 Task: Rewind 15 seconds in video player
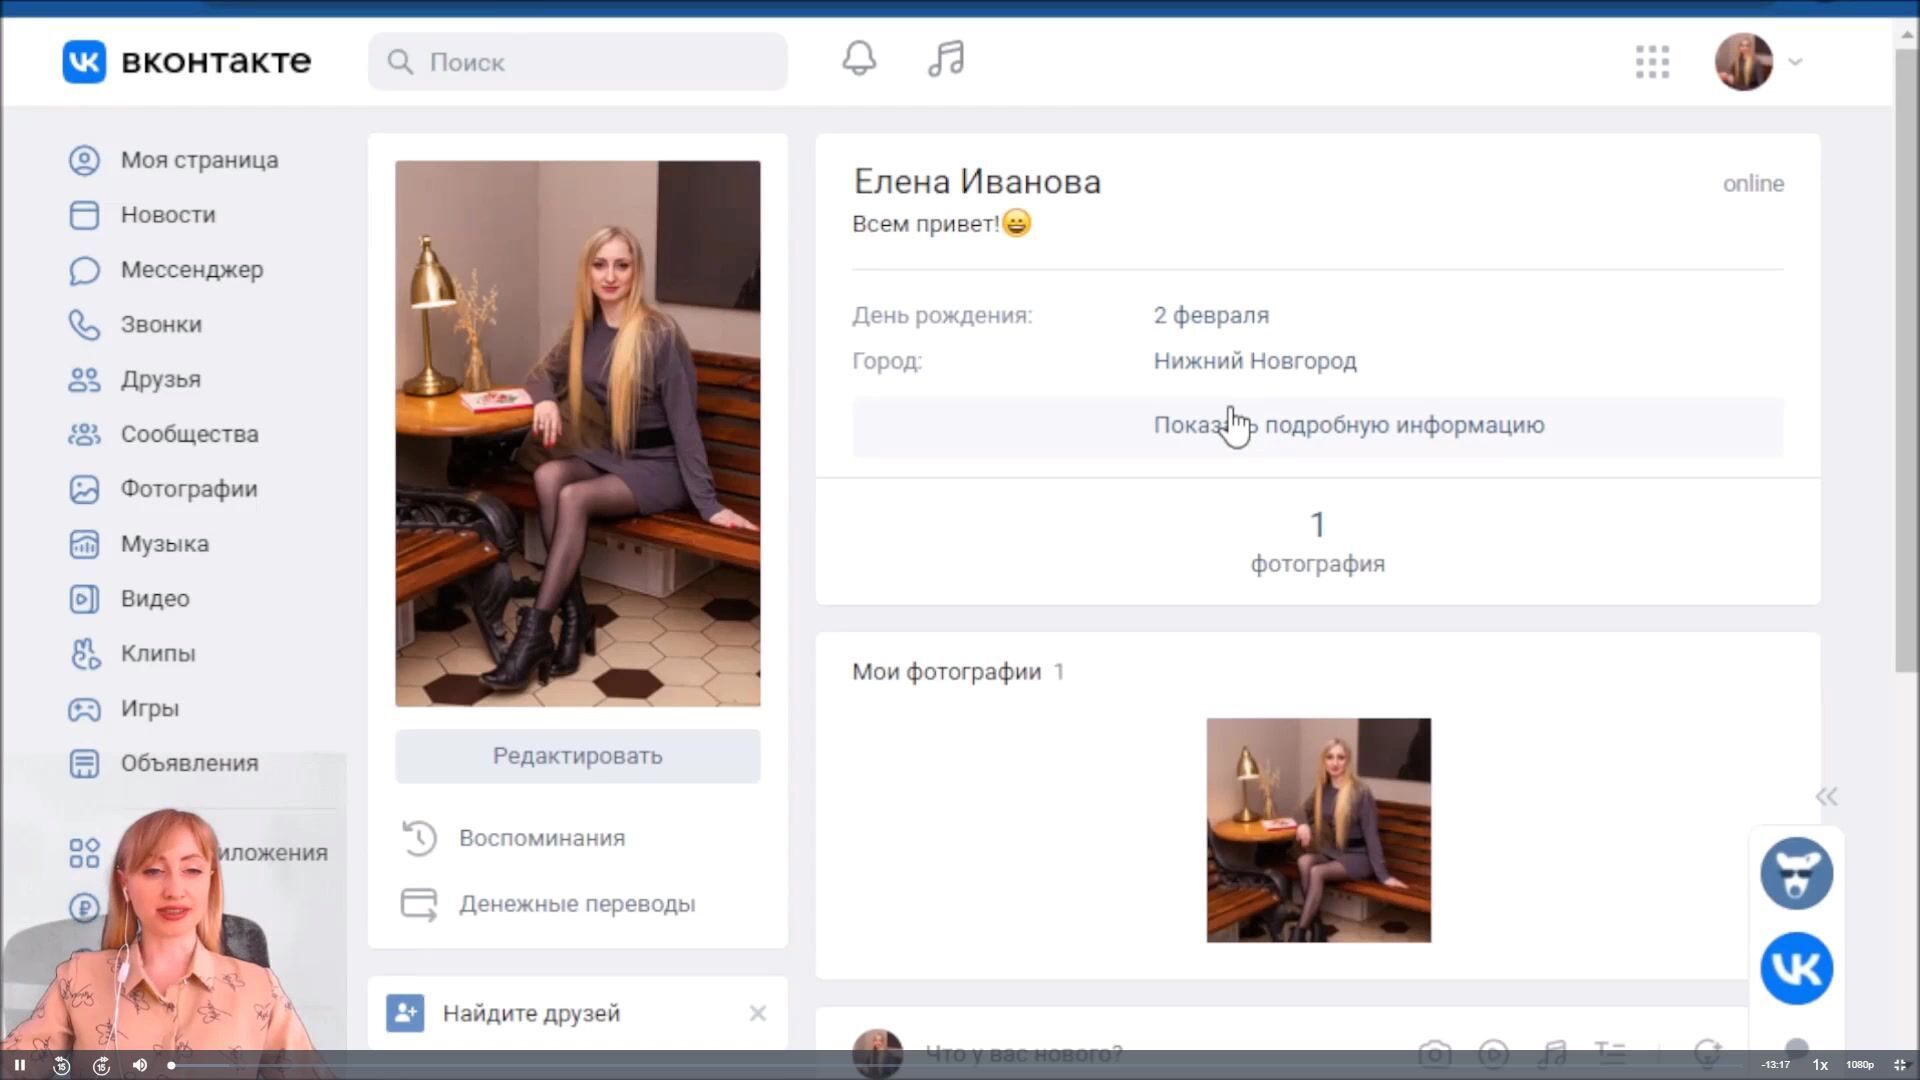pos(61,1065)
